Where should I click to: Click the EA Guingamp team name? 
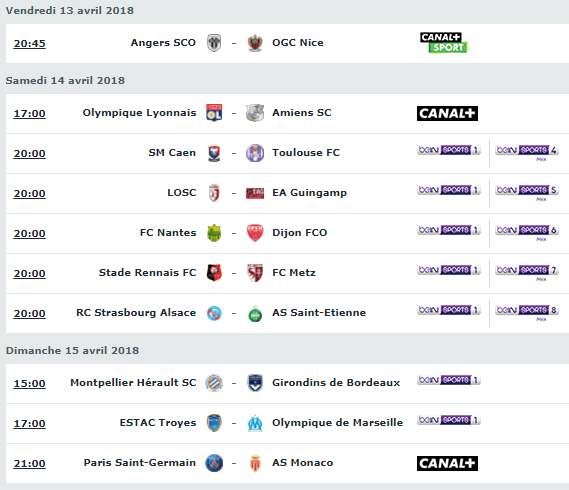pyautogui.click(x=310, y=193)
